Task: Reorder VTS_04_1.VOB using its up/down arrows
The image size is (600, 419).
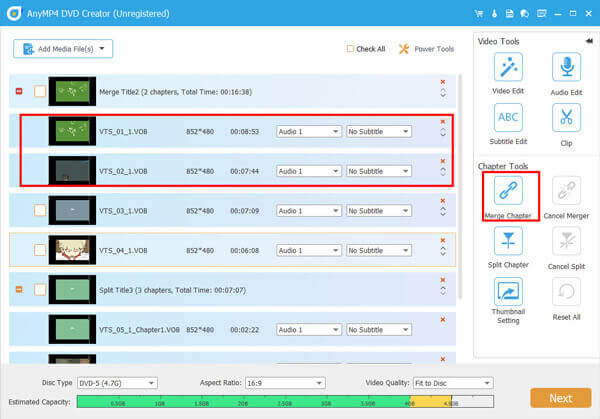Action: 443,251
